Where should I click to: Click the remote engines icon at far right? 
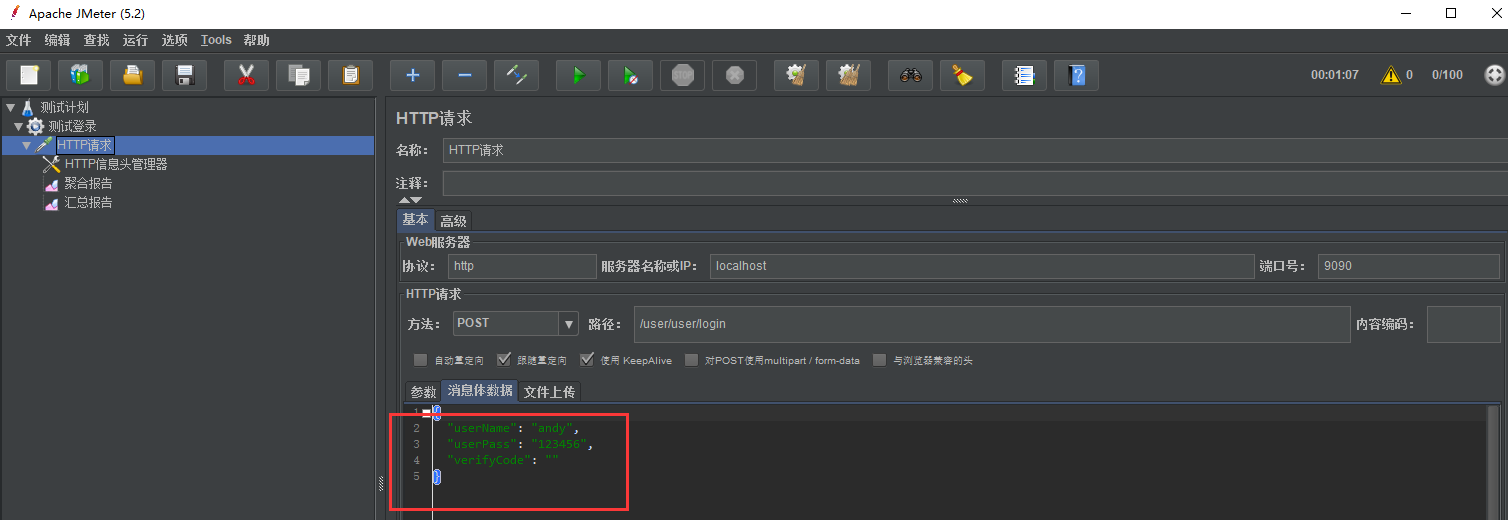[x=1494, y=75]
